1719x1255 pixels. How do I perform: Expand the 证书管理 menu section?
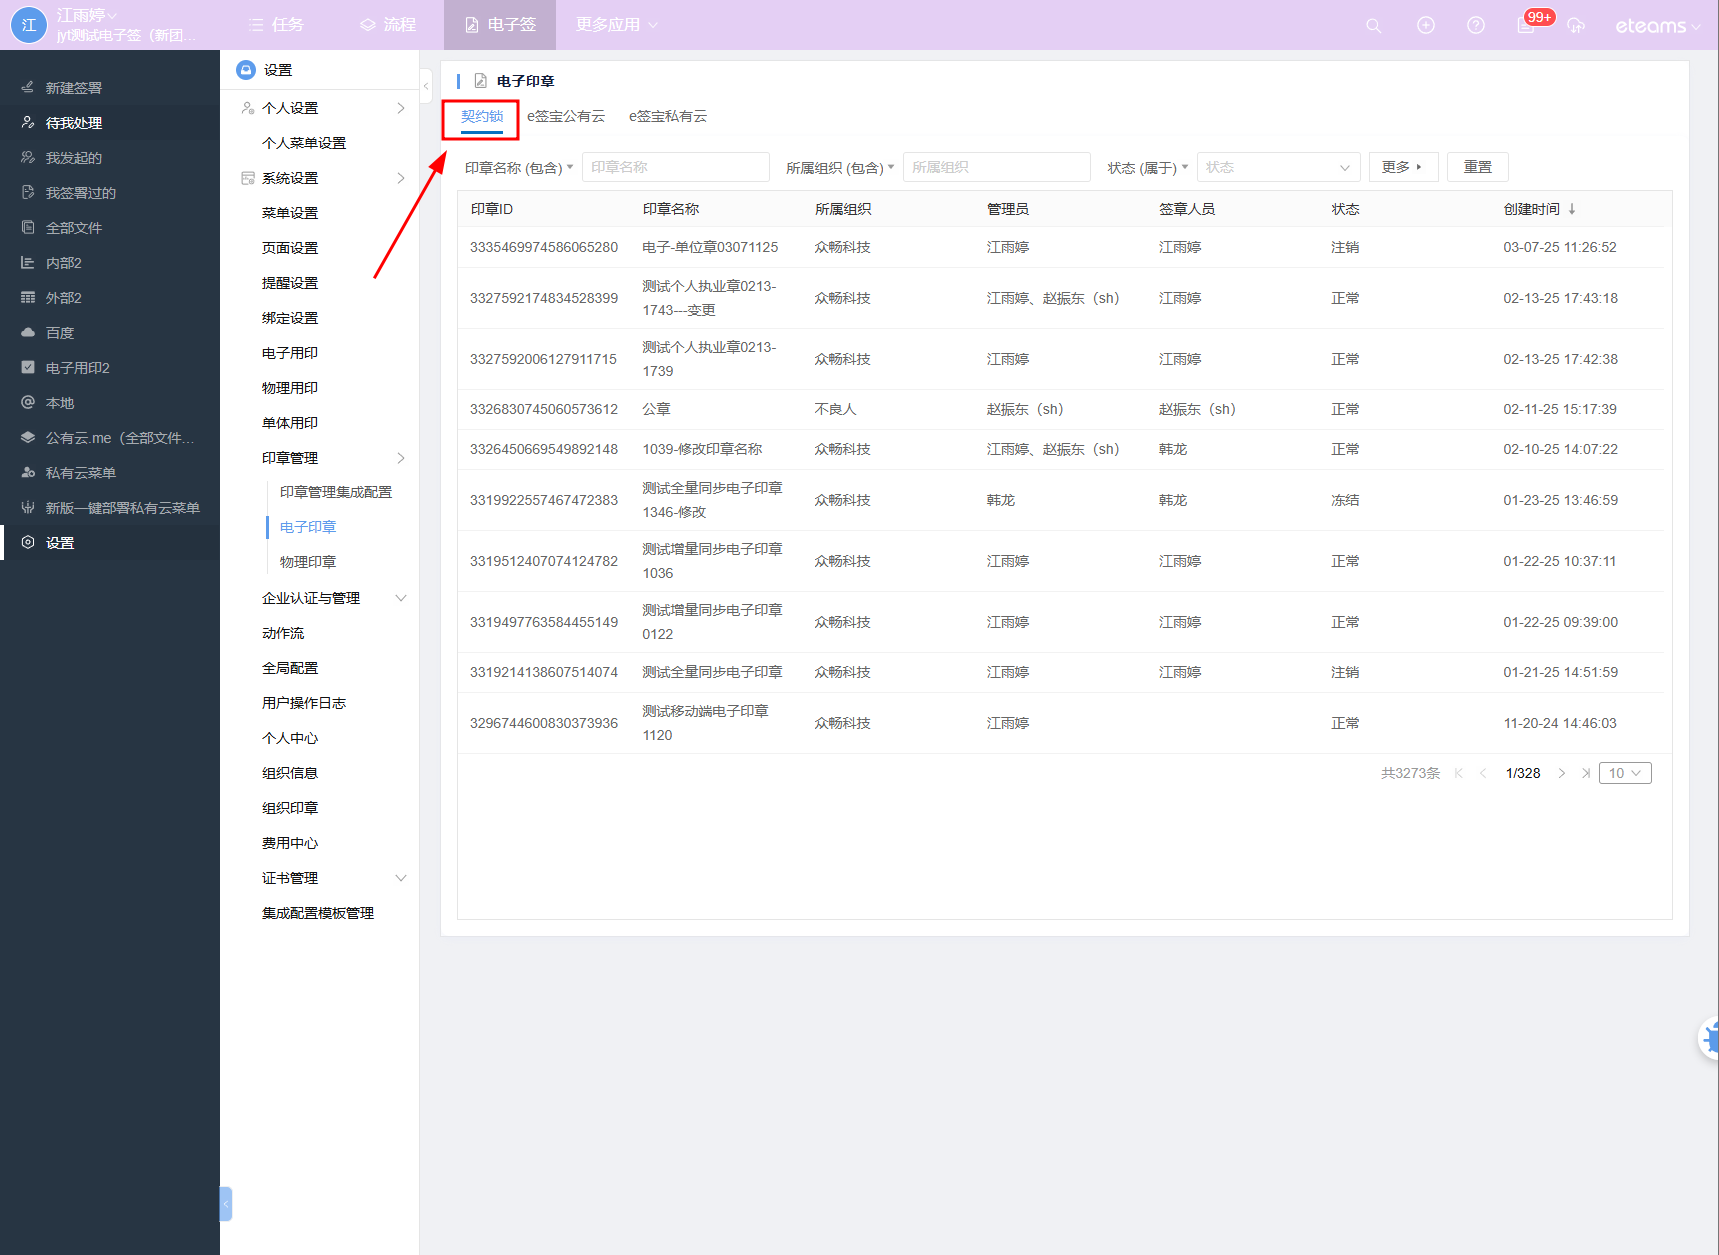401,878
